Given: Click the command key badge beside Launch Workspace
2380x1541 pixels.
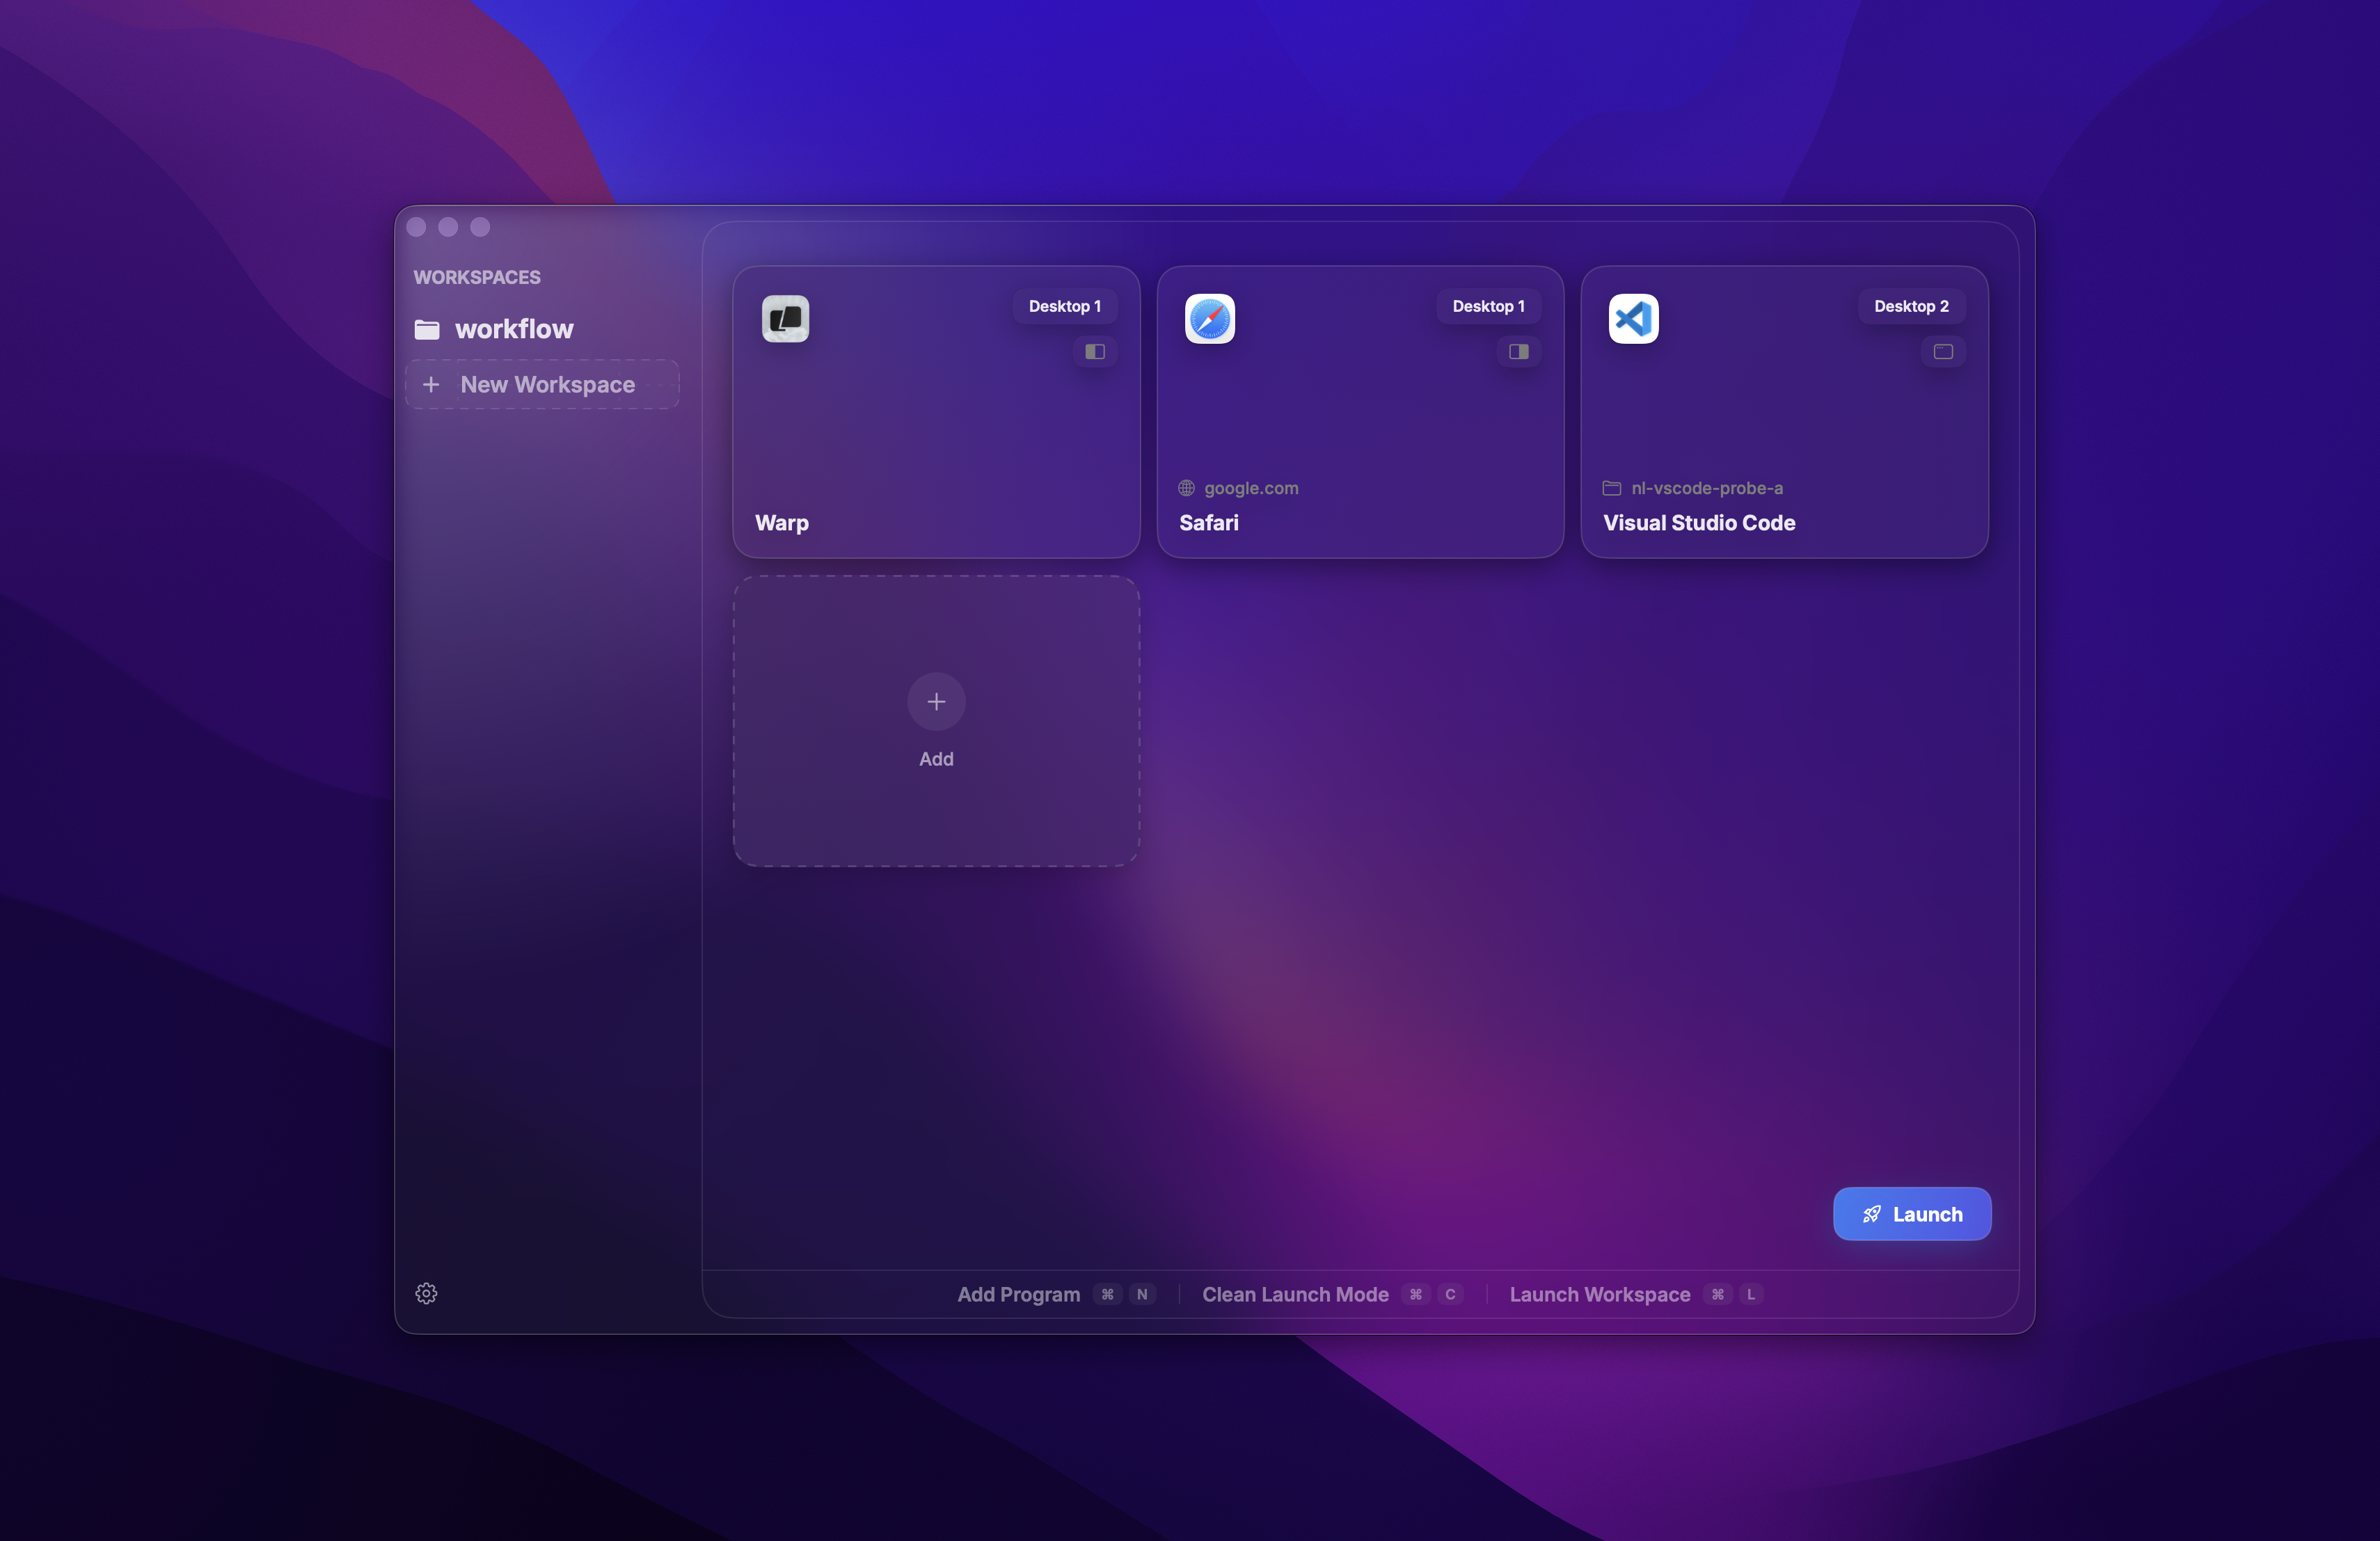Looking at the screenshot, I should 1717,1294.
